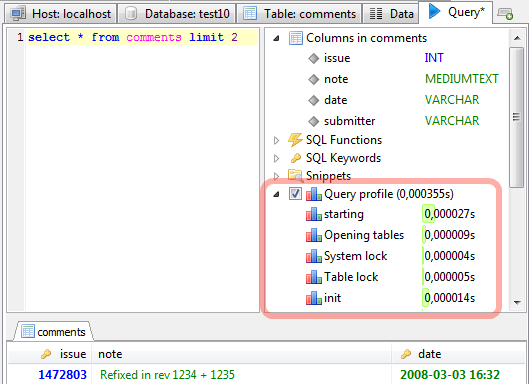Click into the SQL query editor line
The height and width of the screenshot is (384, 529).
point(143,37)
